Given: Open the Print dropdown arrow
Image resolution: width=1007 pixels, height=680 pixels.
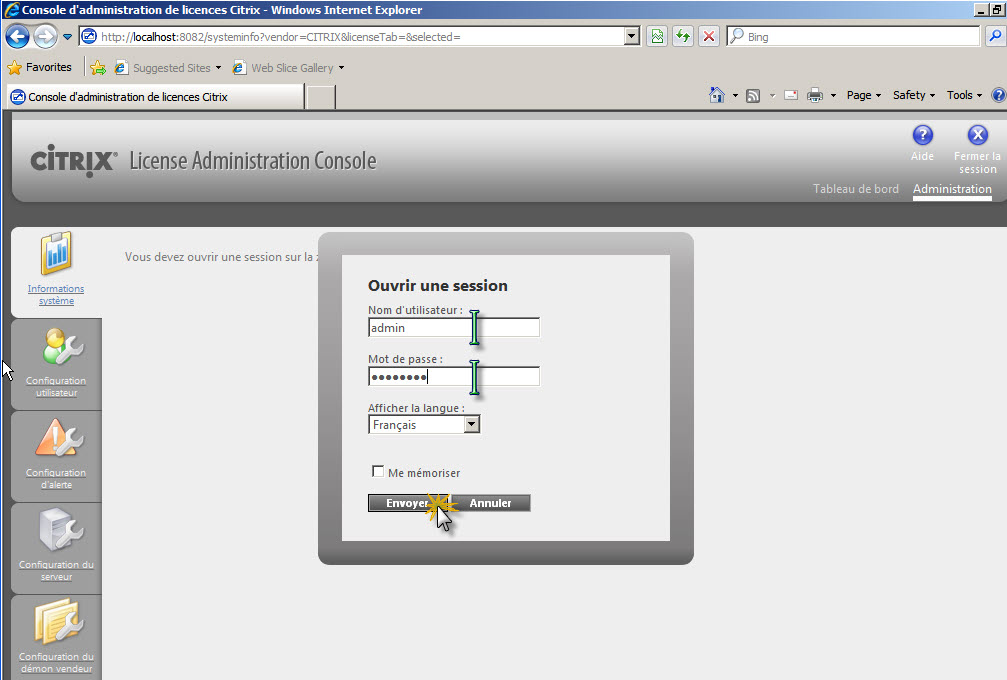Looking at the screenshot, I should coord(833,96).
